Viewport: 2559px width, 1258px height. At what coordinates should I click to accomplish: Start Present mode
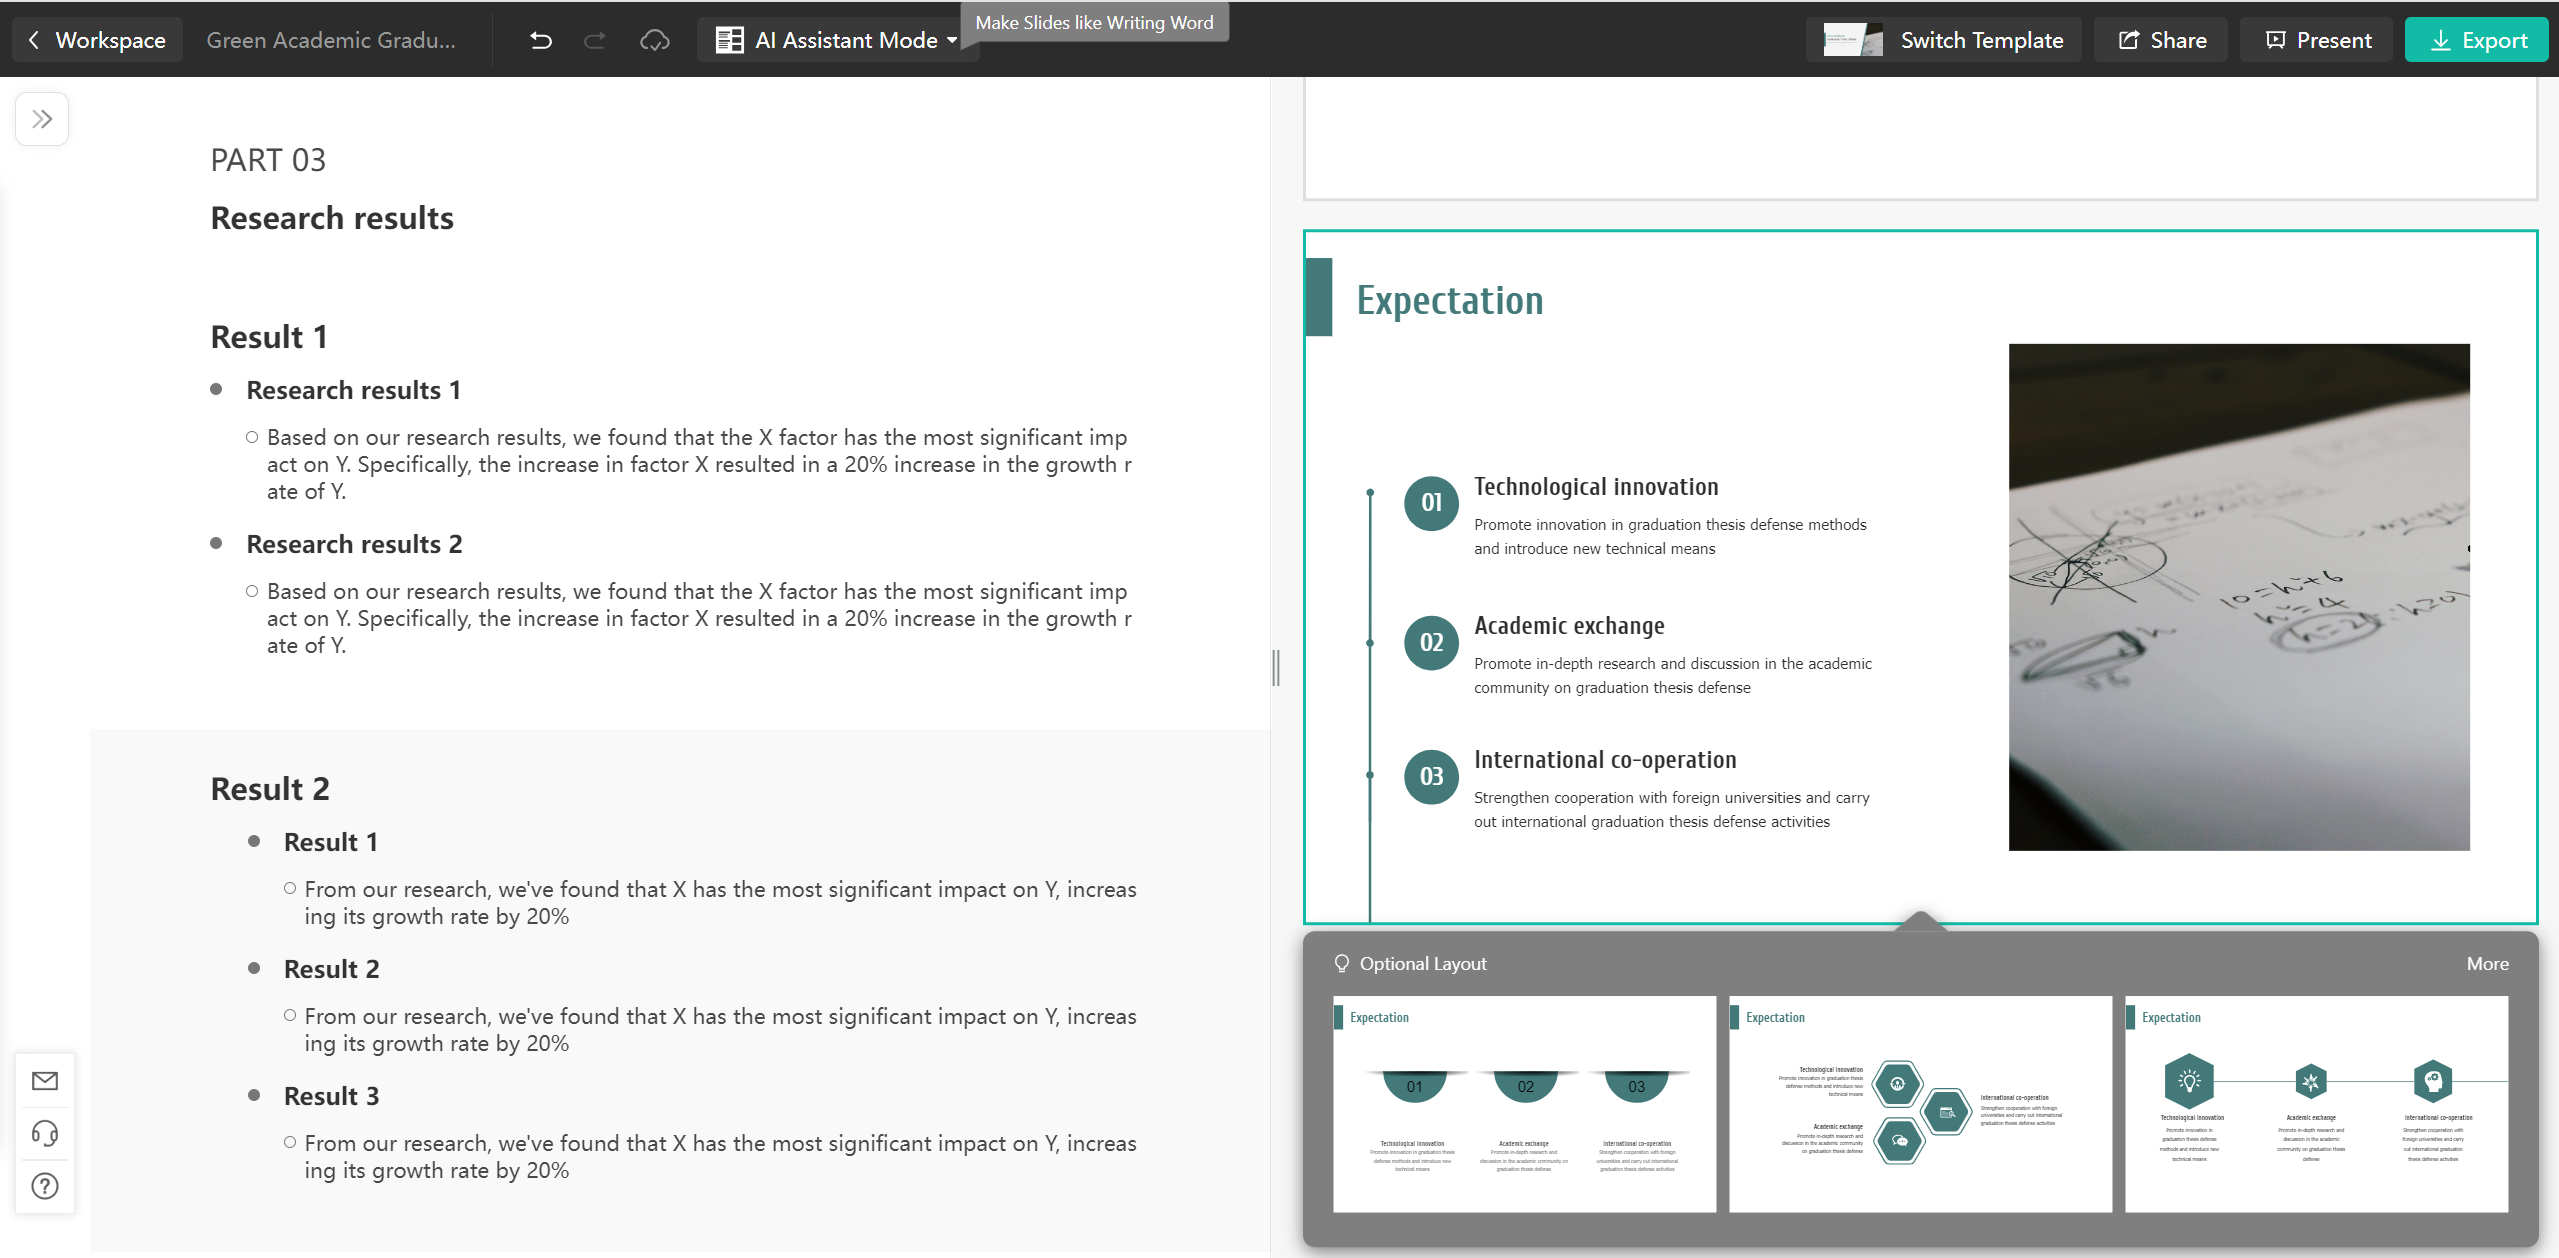[x=2317, y=40]
